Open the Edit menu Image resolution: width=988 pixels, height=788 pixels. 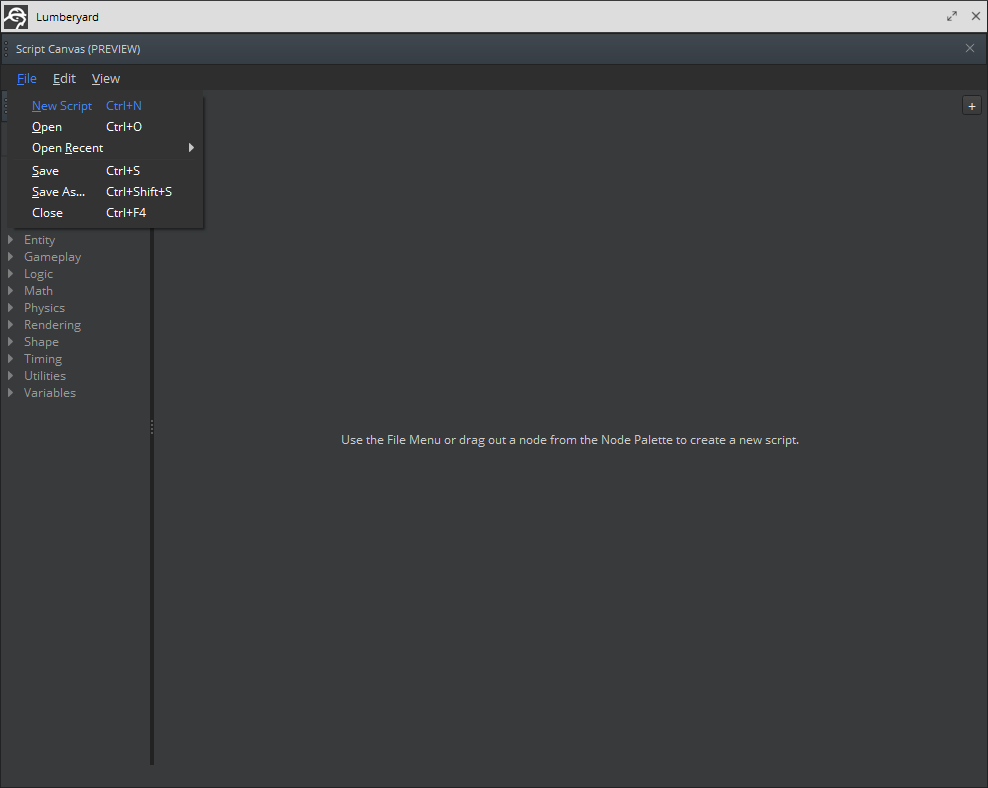64,79
